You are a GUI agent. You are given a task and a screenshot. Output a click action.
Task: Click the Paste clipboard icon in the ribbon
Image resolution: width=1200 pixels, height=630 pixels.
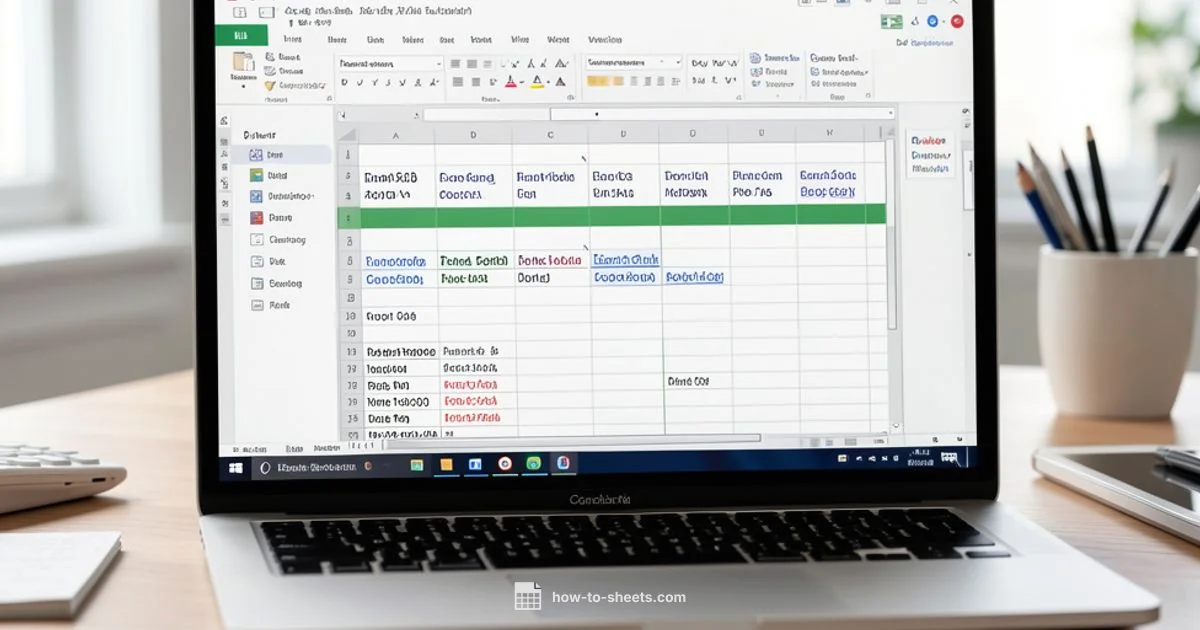click(243, 64)
